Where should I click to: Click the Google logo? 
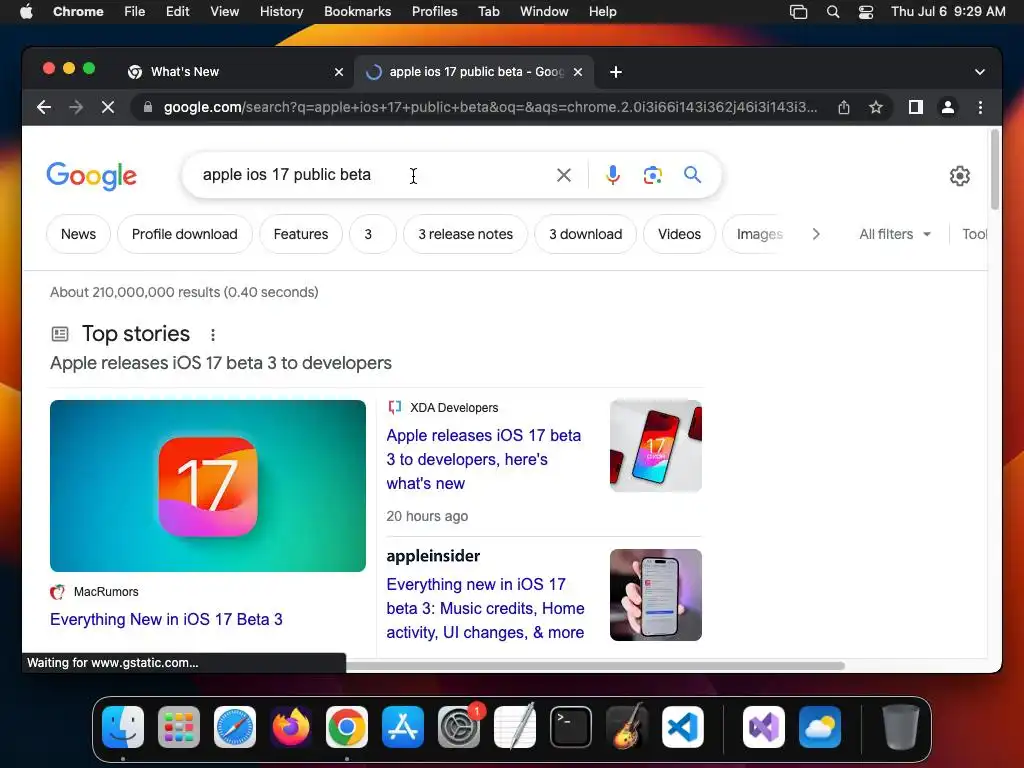pyautogui.click(x=91, y=176)
